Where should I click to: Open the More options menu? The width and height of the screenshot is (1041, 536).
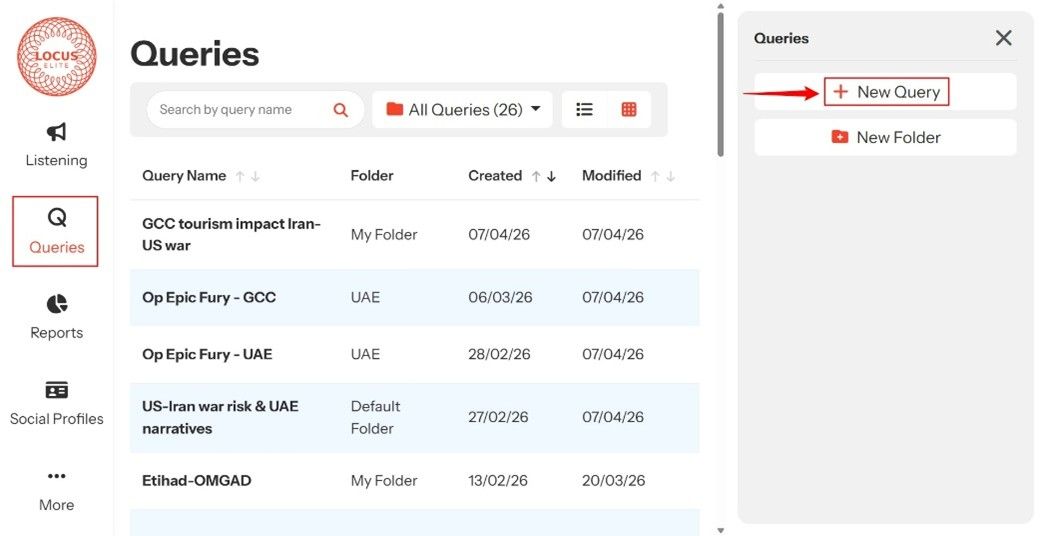pos(56,489)
